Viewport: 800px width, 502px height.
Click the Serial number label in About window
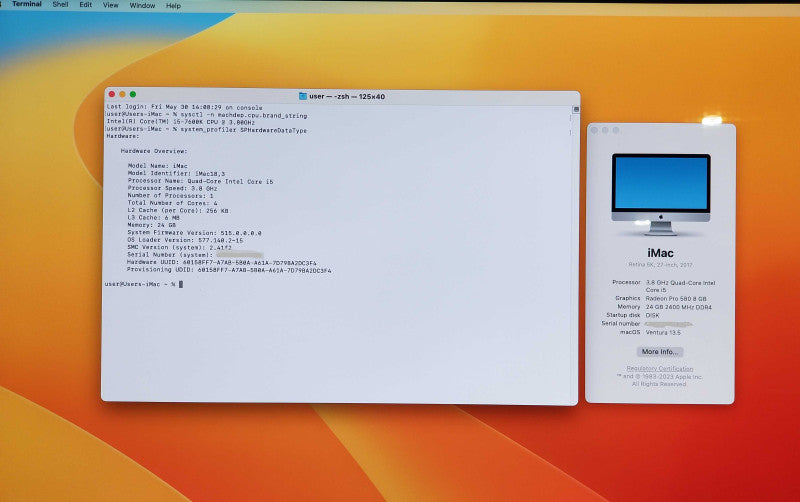[620, 324]
